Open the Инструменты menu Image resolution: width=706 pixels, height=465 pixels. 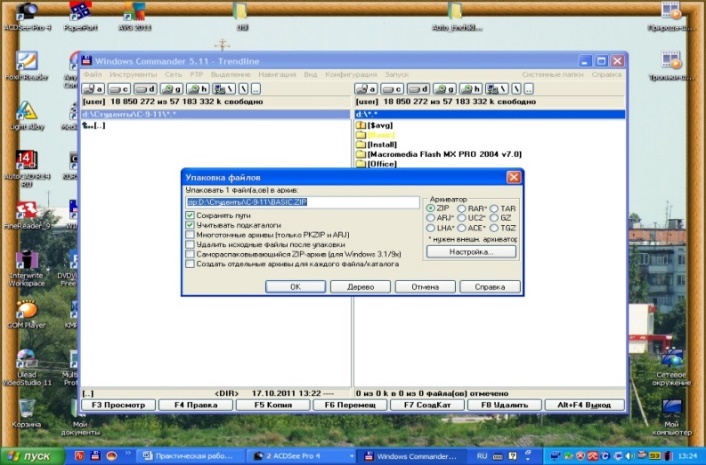133,74
